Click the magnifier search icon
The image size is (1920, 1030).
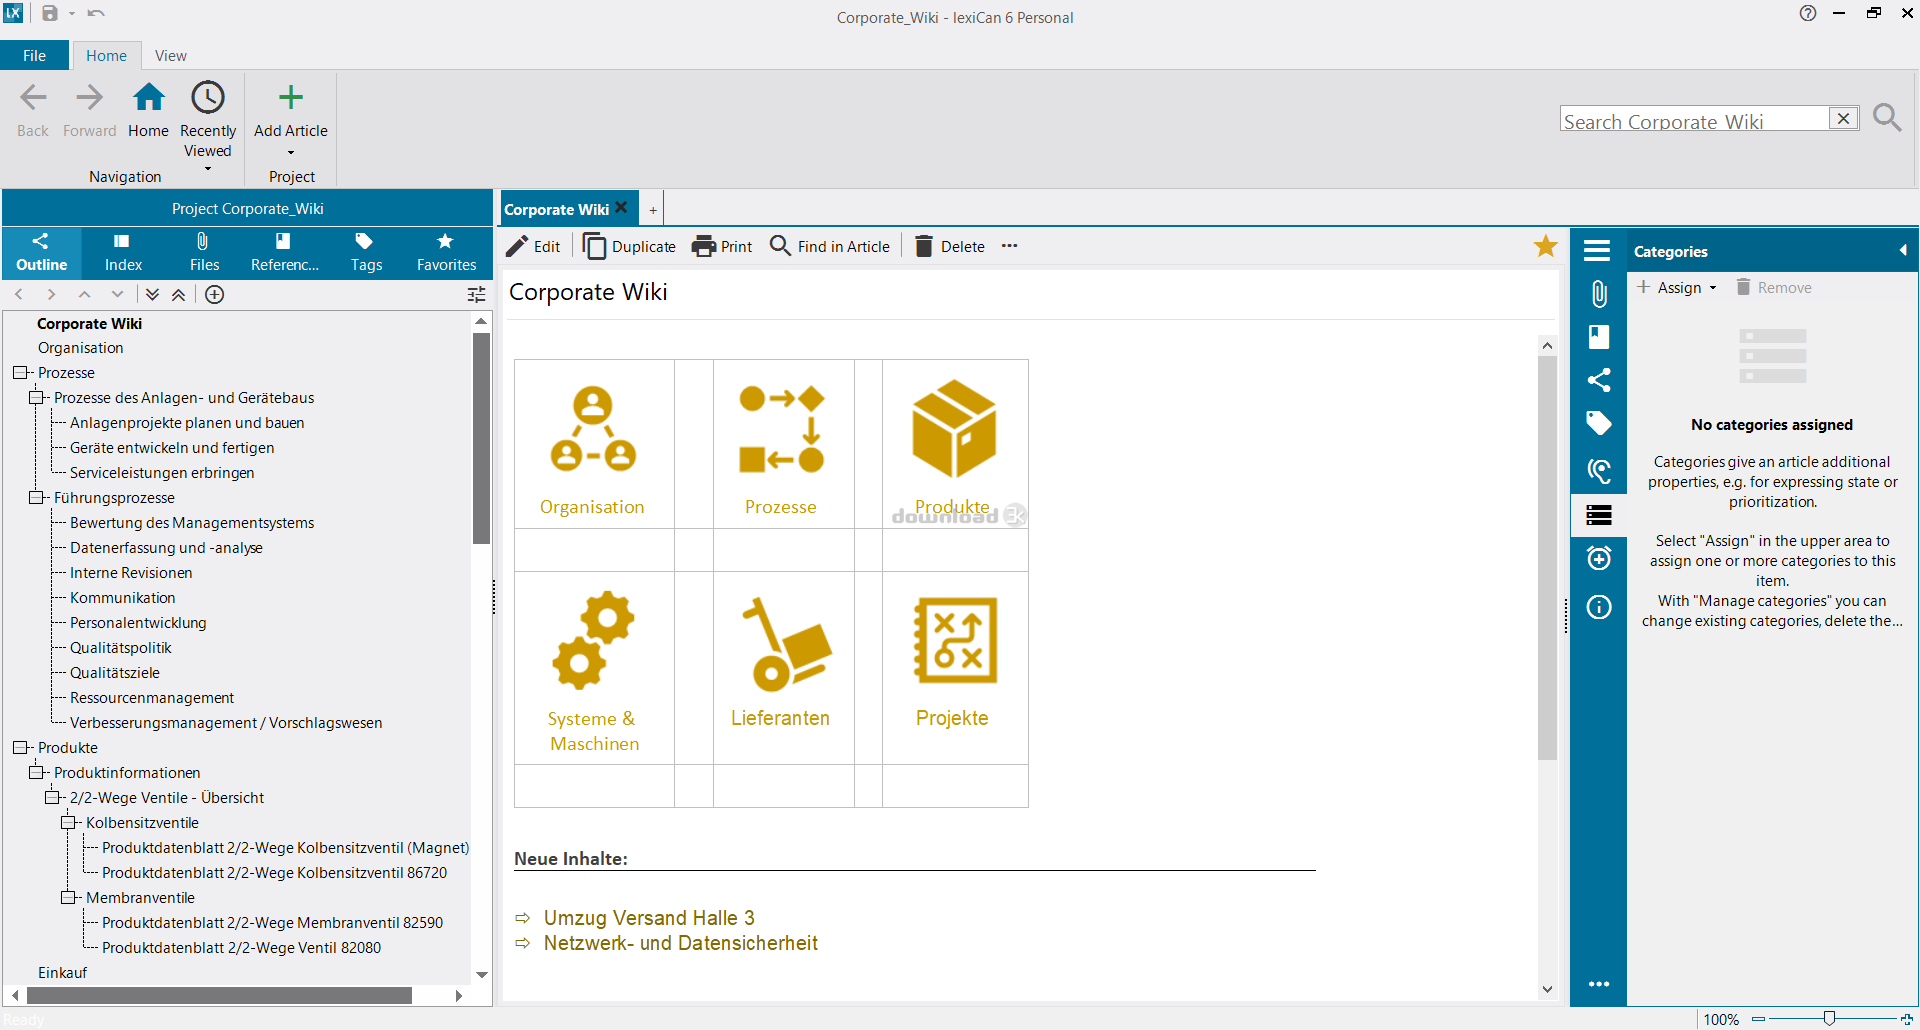click(1886, 118)
